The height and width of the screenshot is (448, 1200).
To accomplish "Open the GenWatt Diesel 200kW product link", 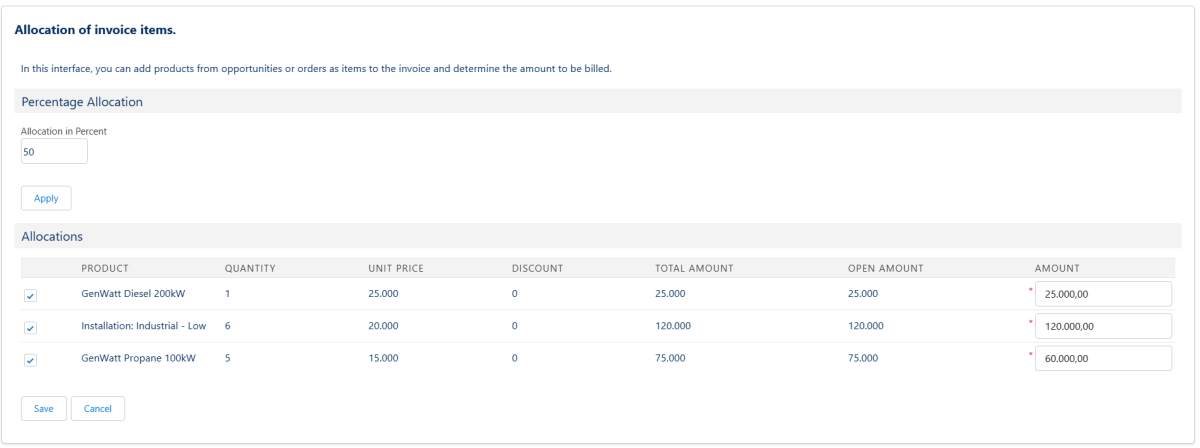I will pos(133,294).
